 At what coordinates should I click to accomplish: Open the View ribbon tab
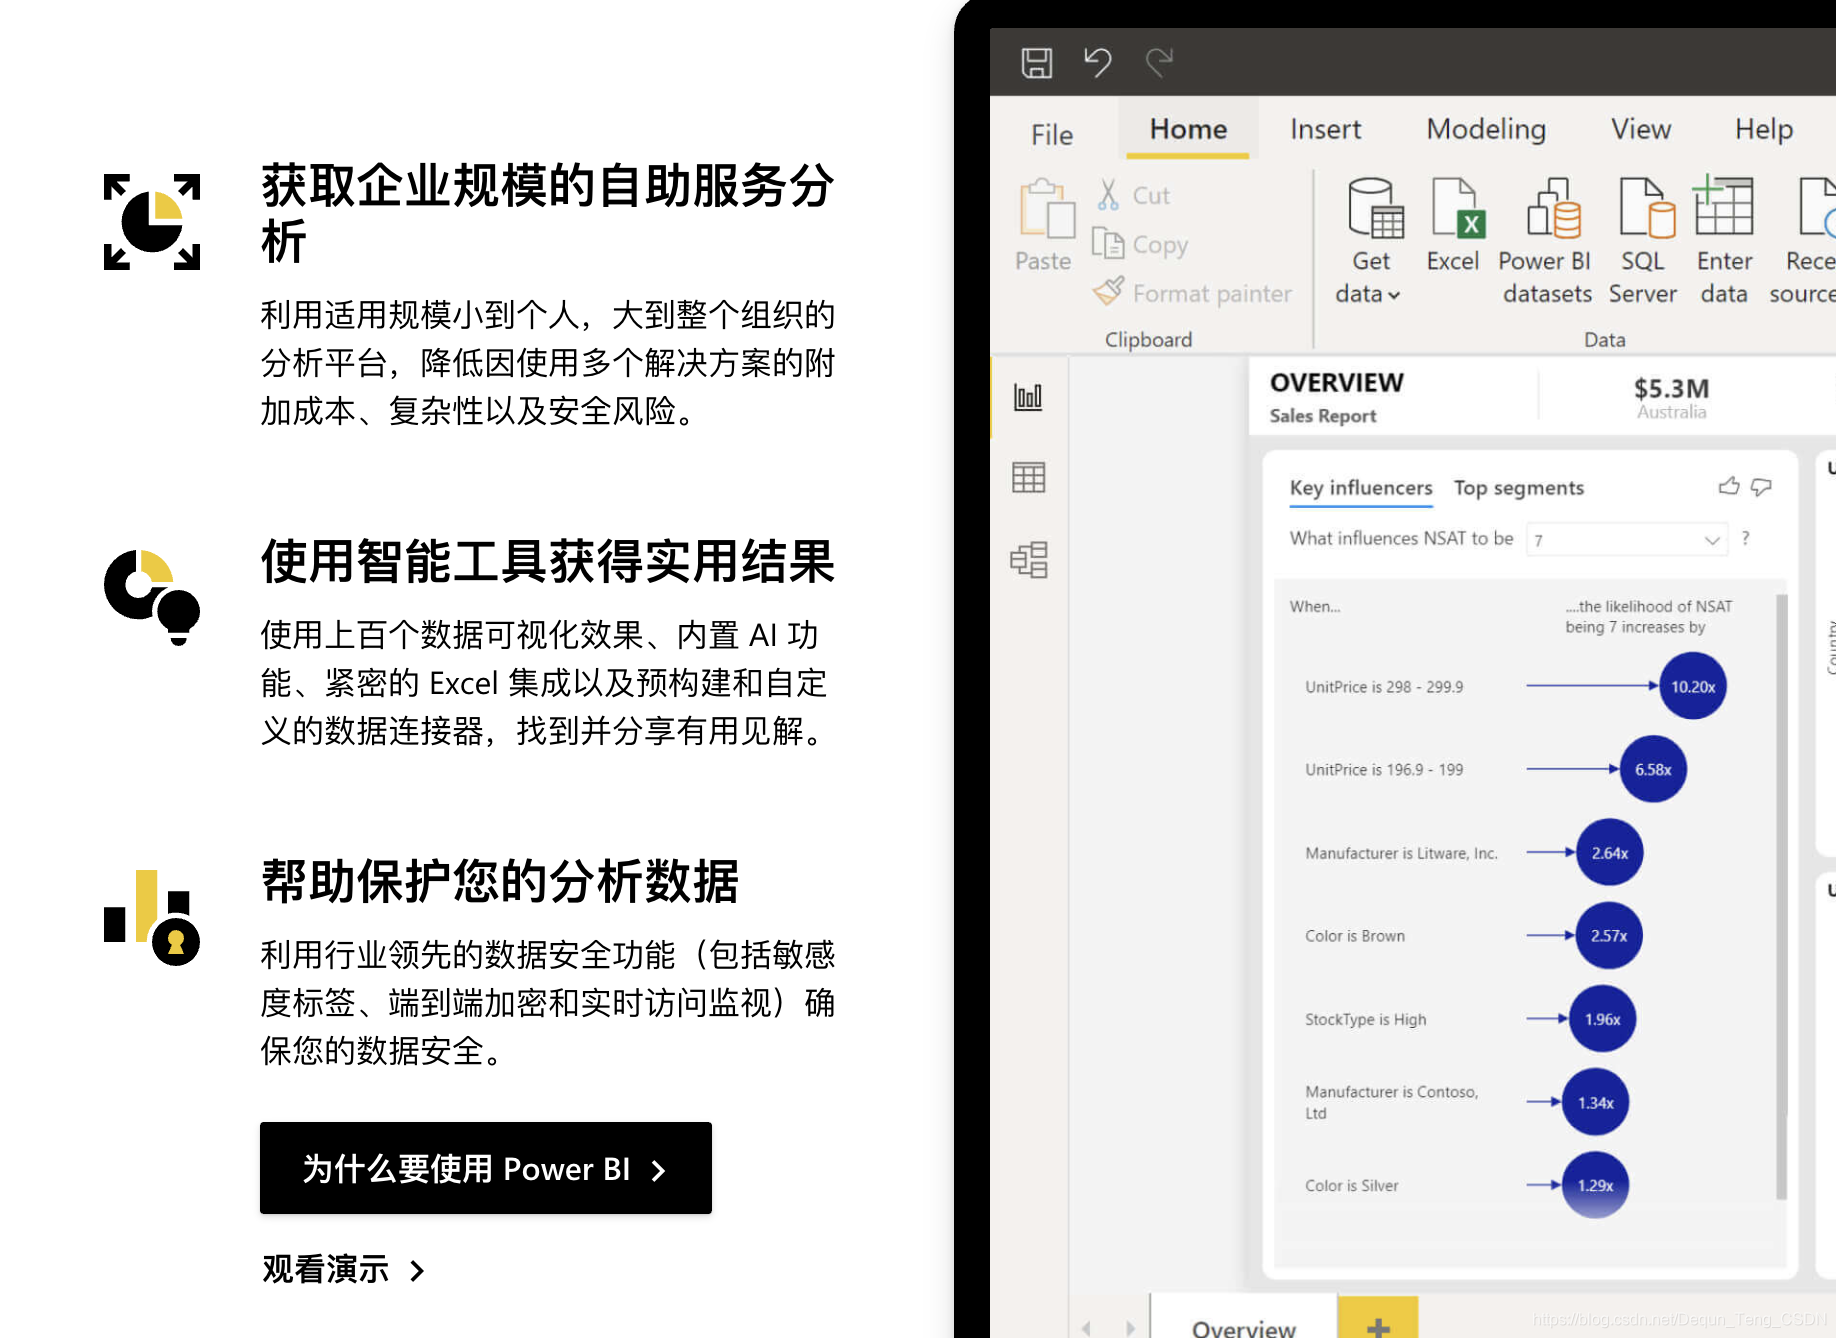pos(1641,129)
